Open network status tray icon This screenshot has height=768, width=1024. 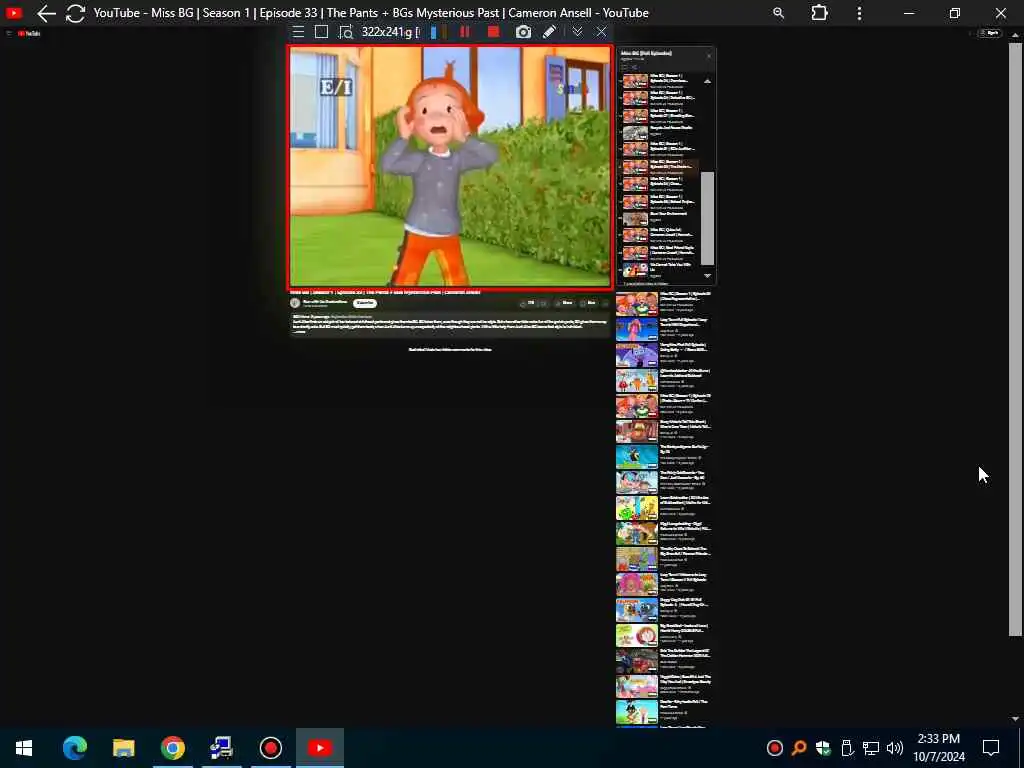tap(871, 748)
